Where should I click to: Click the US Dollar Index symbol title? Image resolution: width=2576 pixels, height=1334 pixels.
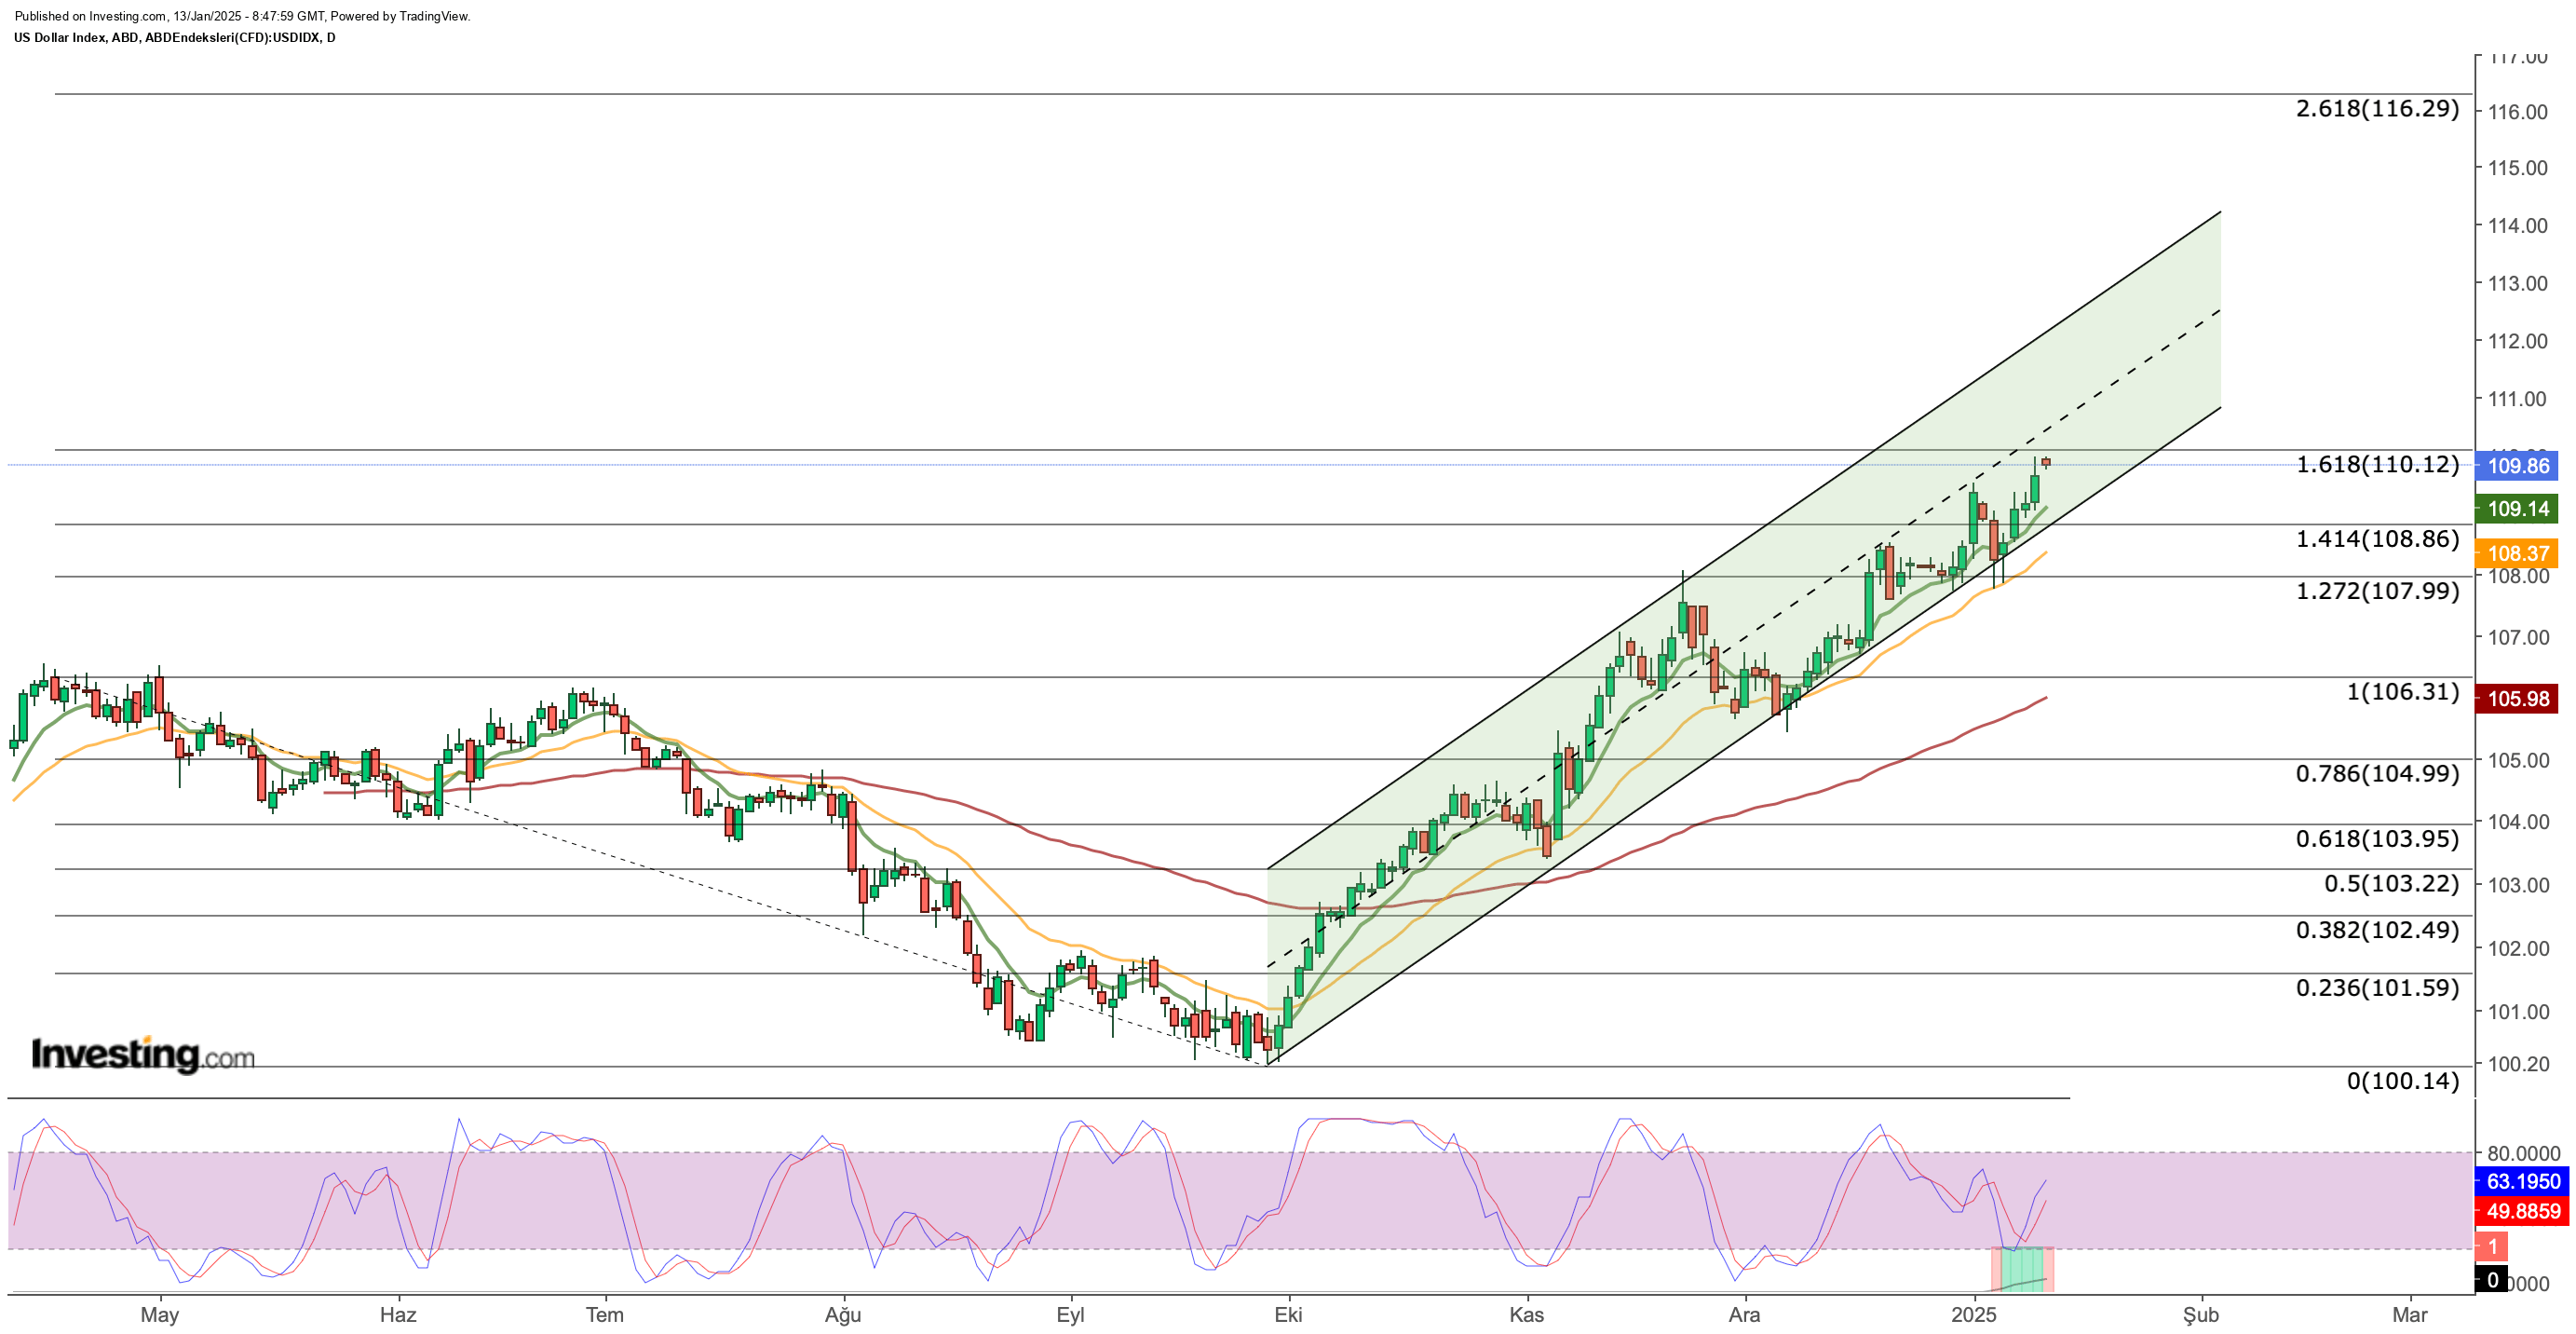[x=174, y=38]
